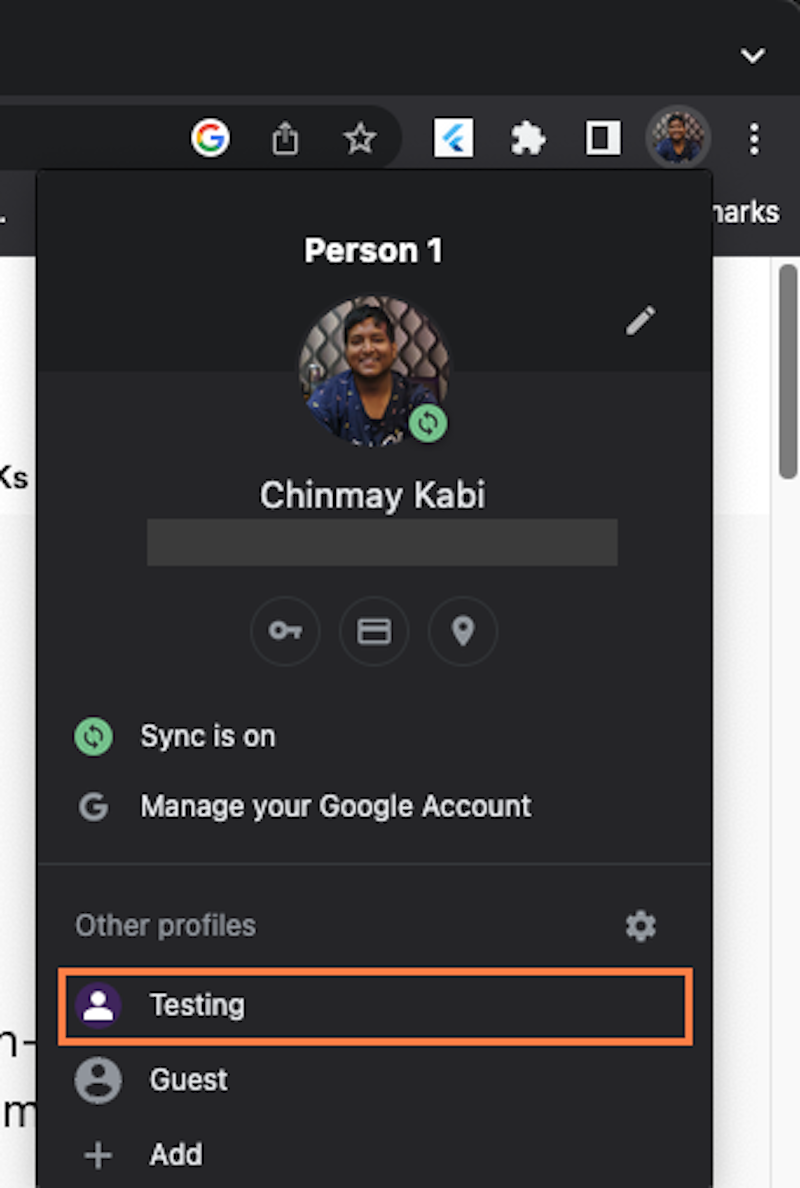The width and height of the screenshot is (800, 1188).
Task: Toggle sync by clicking Sync is on
Action: coord(207,736)
